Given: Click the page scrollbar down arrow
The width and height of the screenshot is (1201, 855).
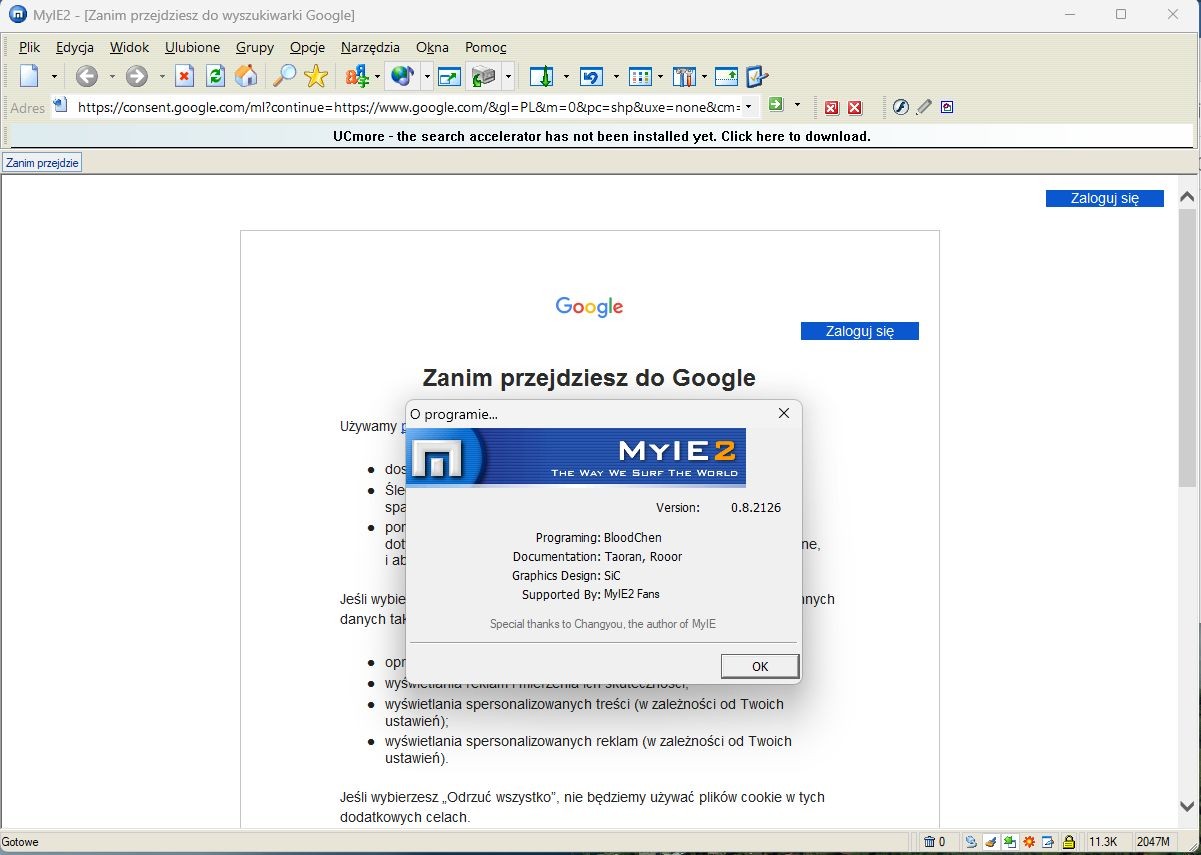Looking at the screenshot, I should 1187,807.
